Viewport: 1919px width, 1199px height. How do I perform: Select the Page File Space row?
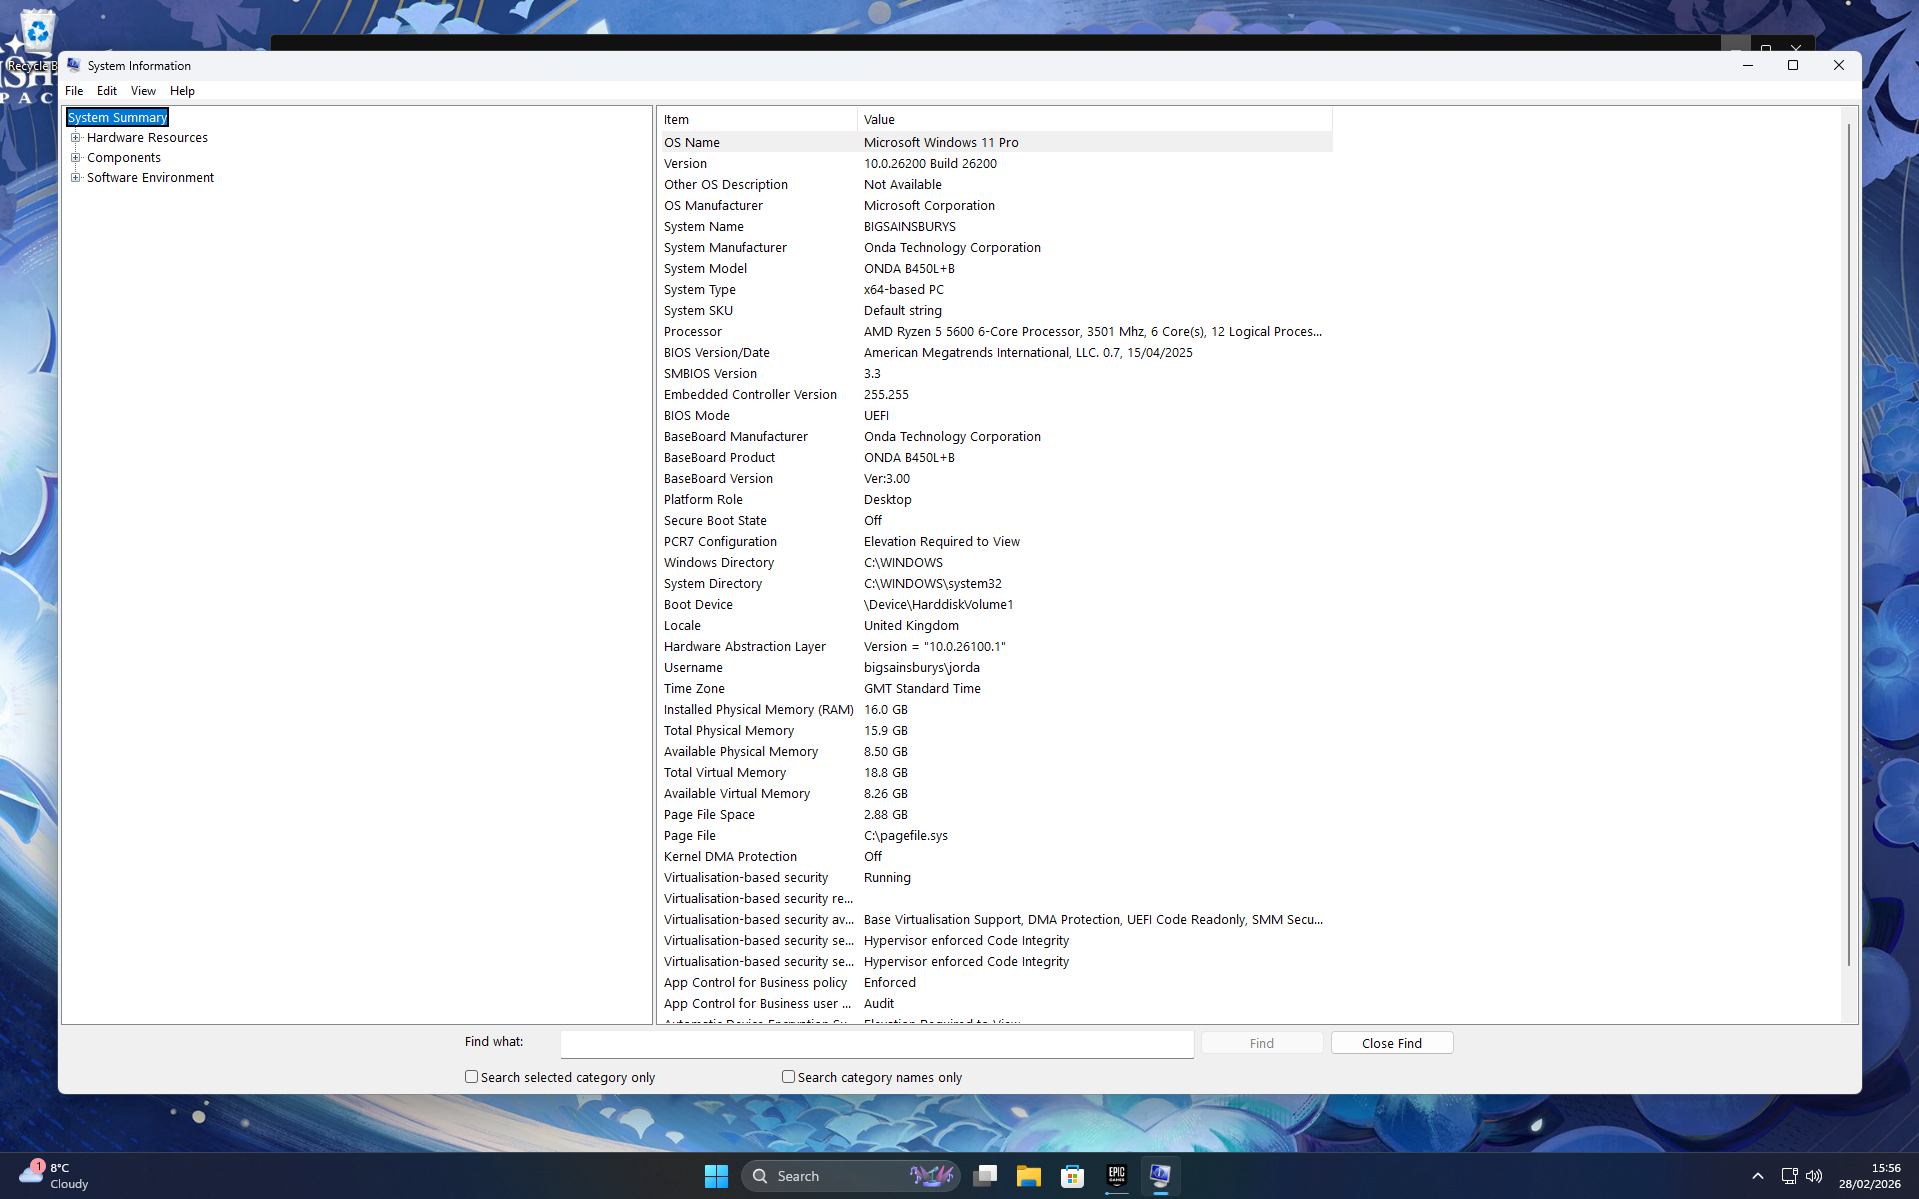(x=996, y=815)
